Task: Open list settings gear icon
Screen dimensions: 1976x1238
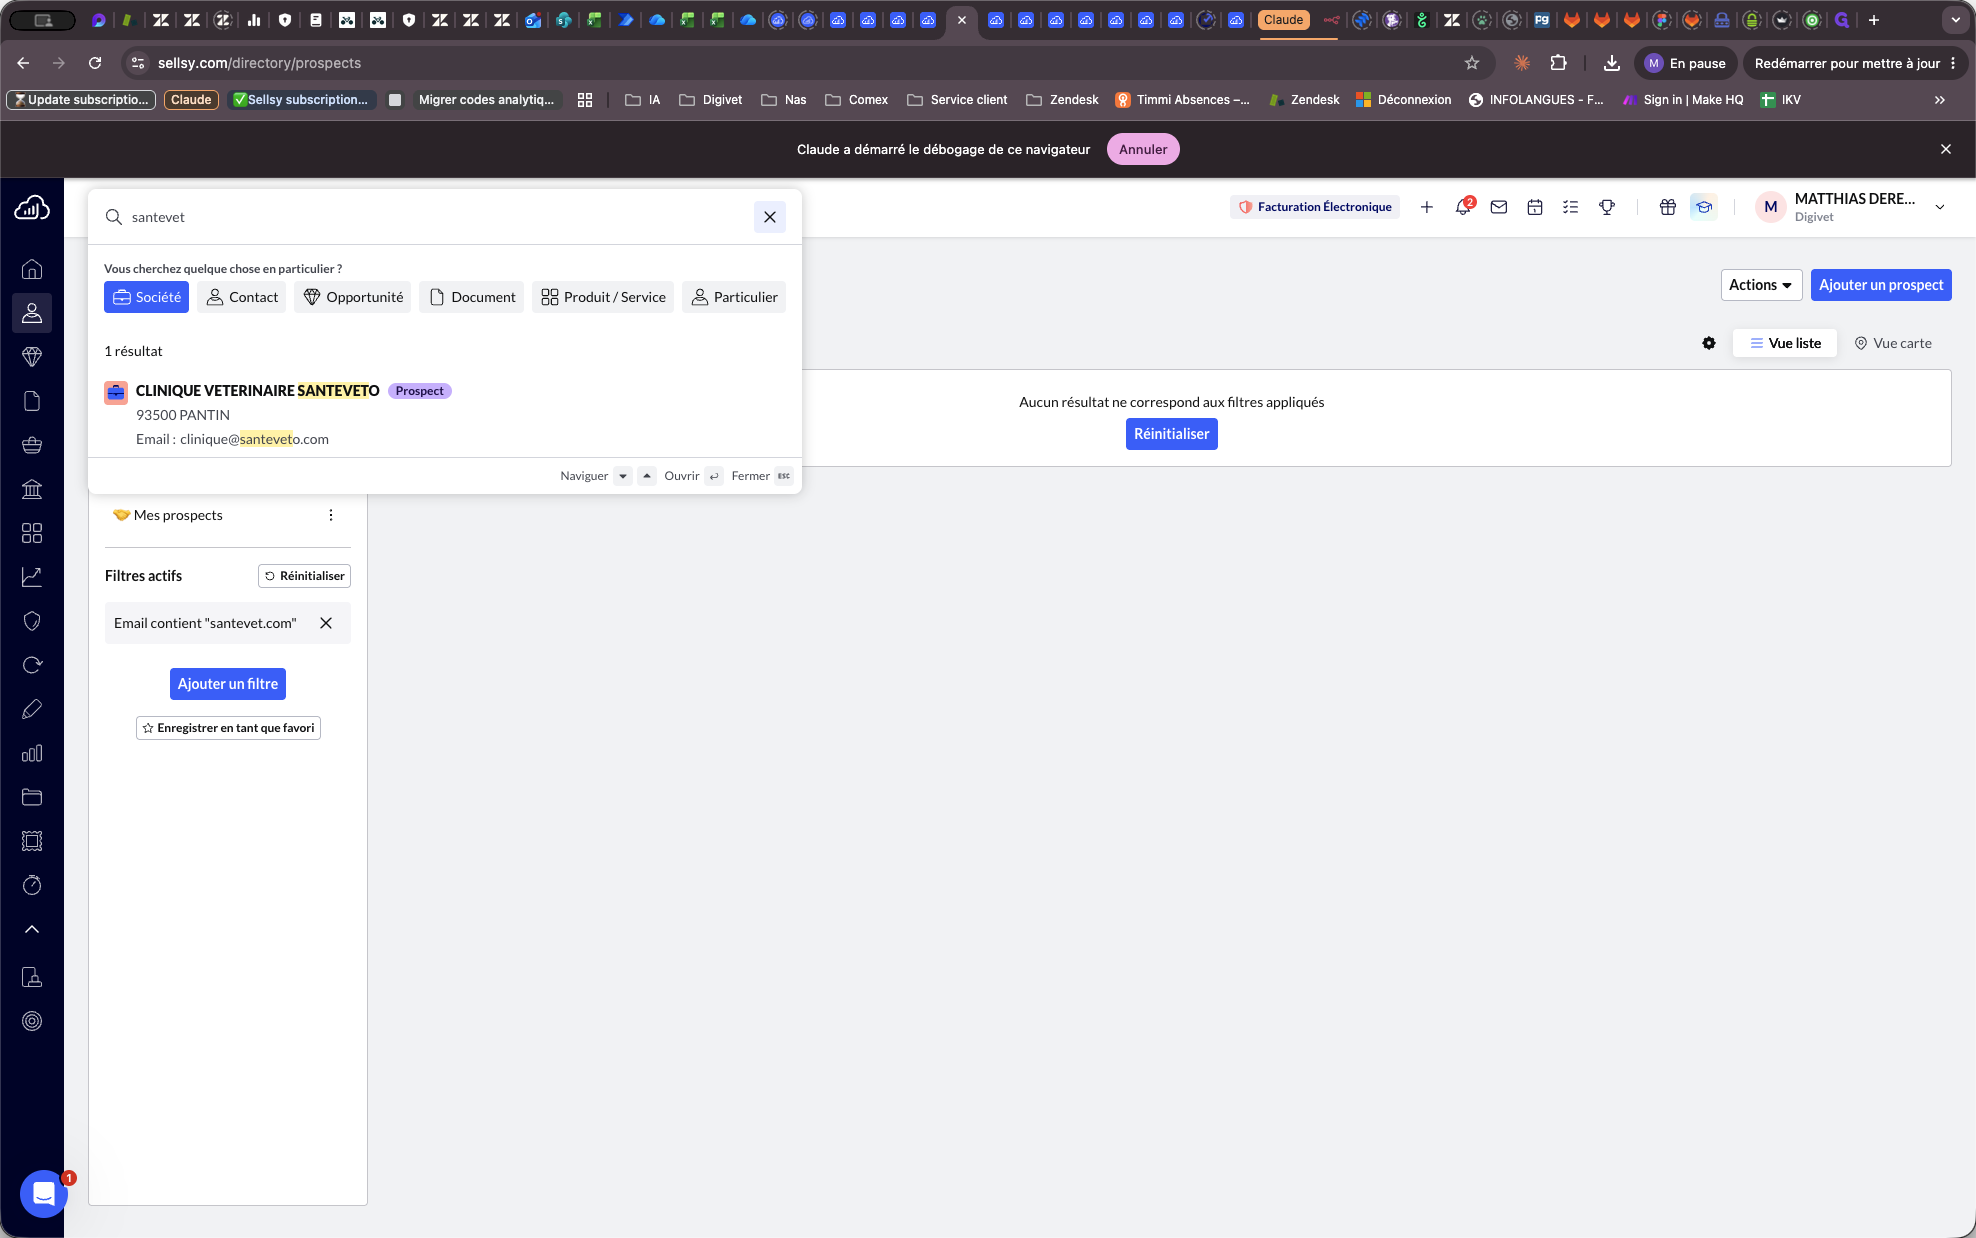Action: tap(1709, 343)
